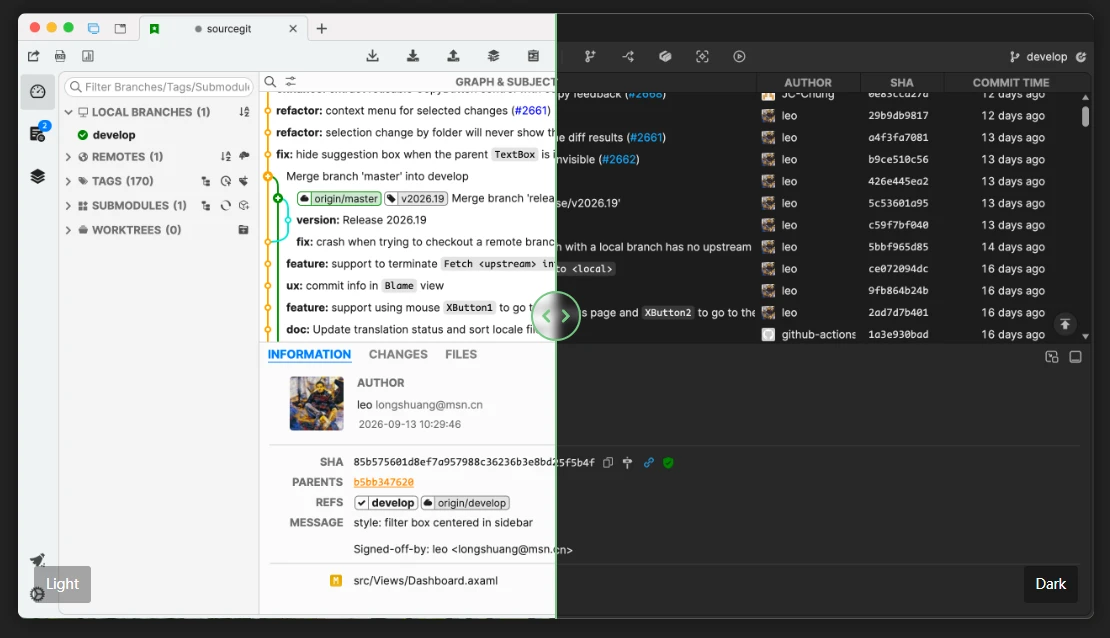
Task: Copy the commit SHA icon
Action: (x=607, y=462)
